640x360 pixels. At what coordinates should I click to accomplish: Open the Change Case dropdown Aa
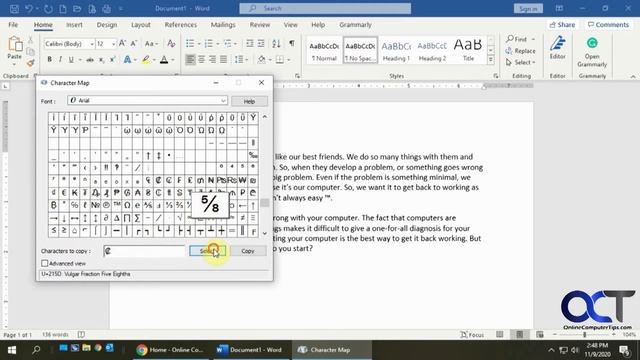point(151,43)
